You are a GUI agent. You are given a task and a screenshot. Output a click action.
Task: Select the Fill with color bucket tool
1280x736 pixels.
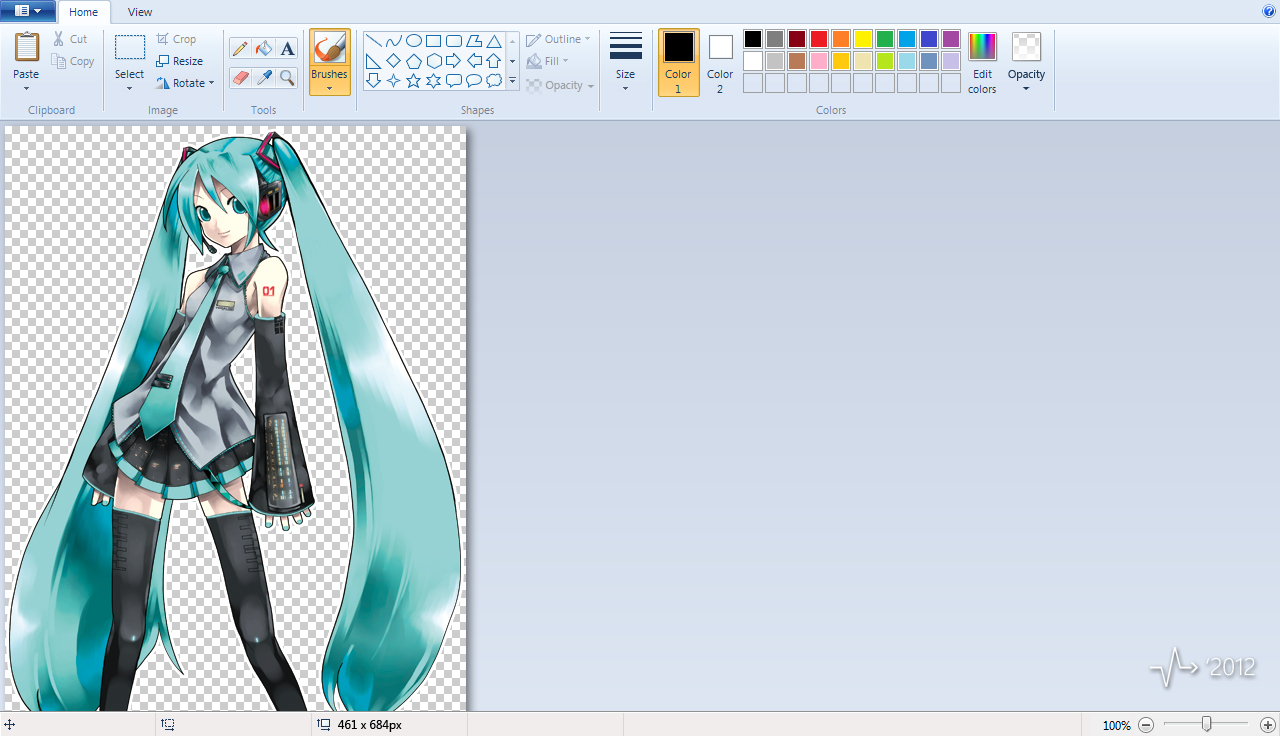(264, 48)
